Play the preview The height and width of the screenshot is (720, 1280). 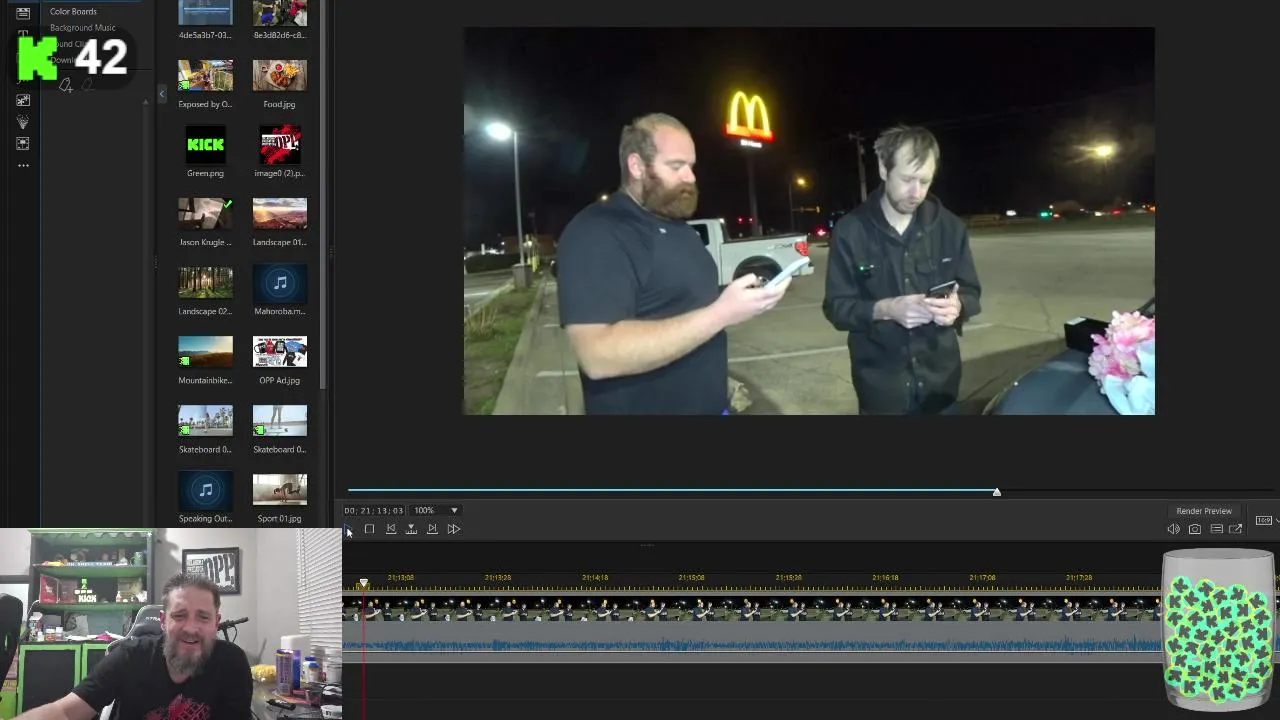click(348, 529)
